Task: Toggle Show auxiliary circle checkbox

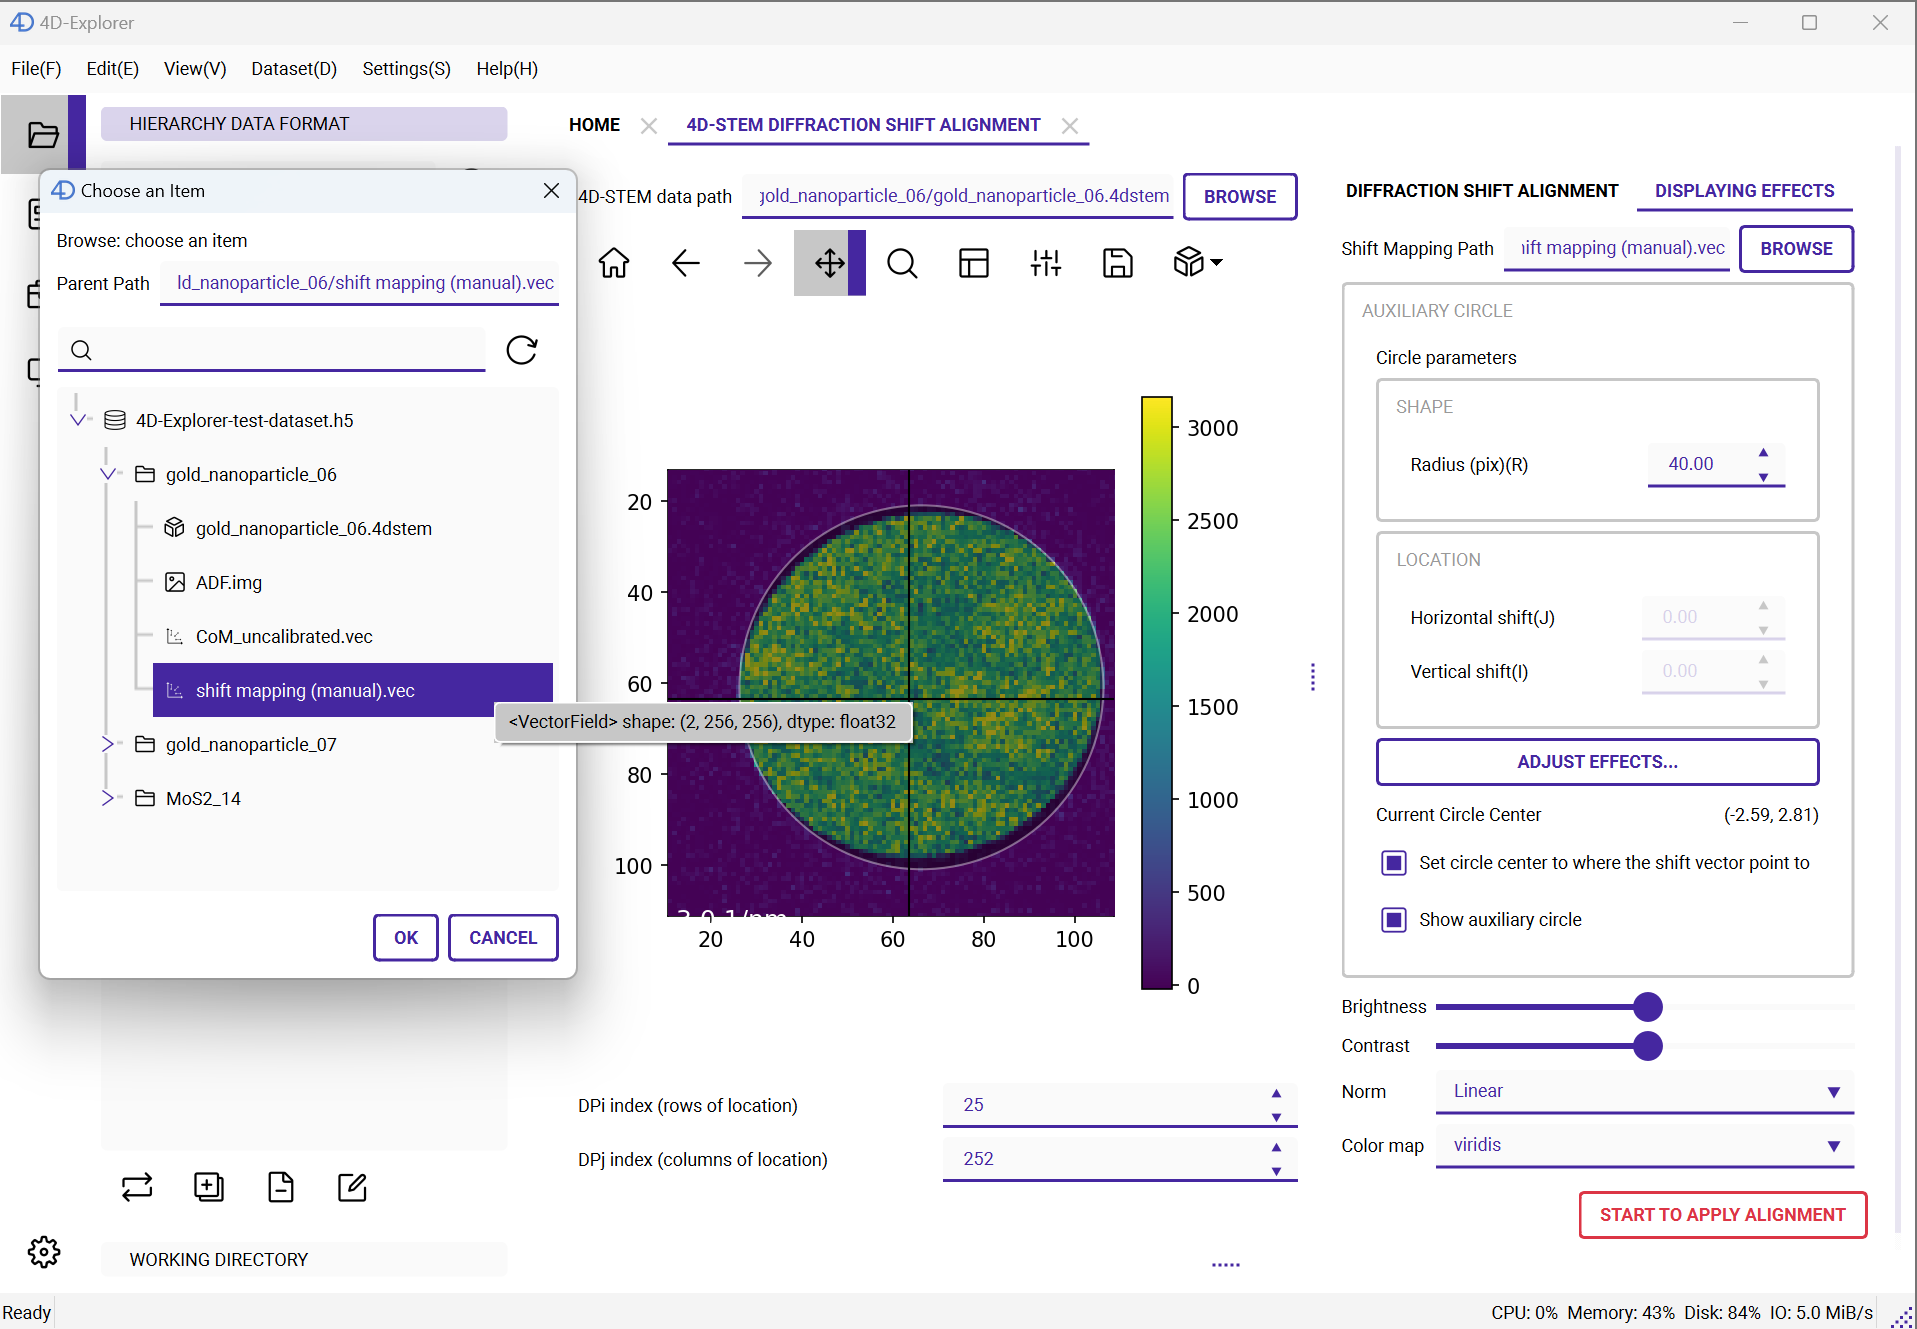Action: [1394, 920]
